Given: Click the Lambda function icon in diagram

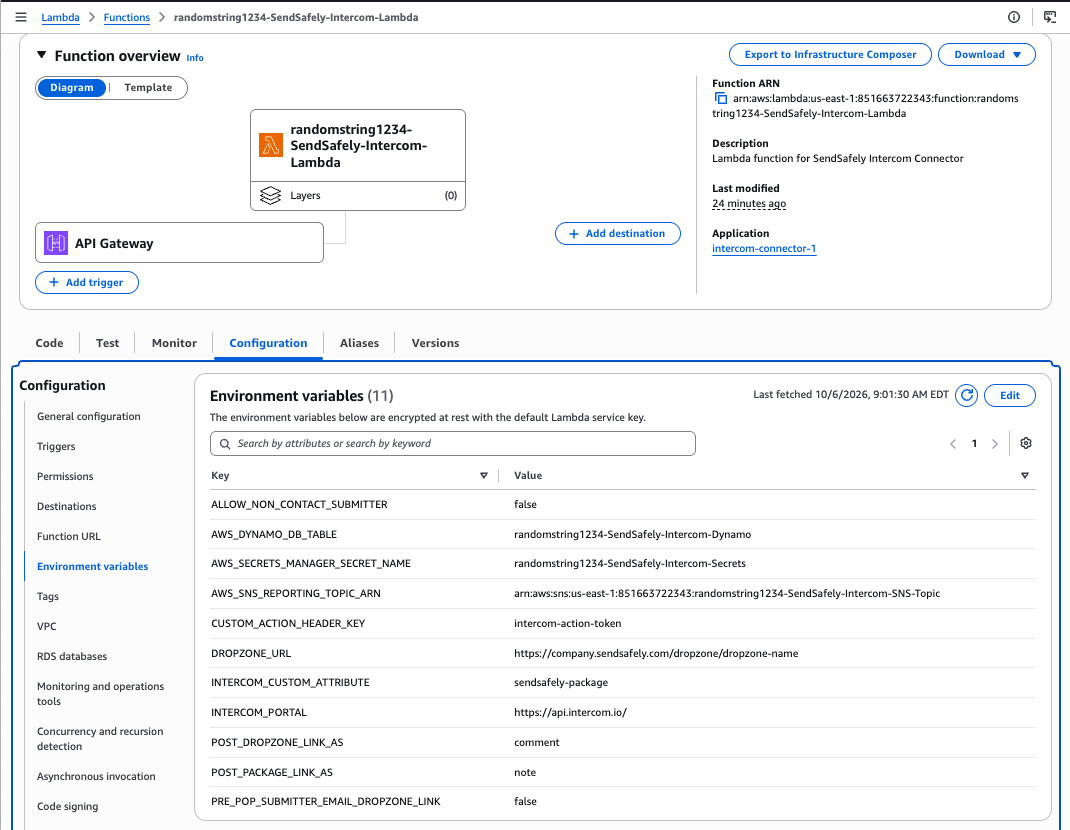Looking at the screenshot, I should coord(271,145).
